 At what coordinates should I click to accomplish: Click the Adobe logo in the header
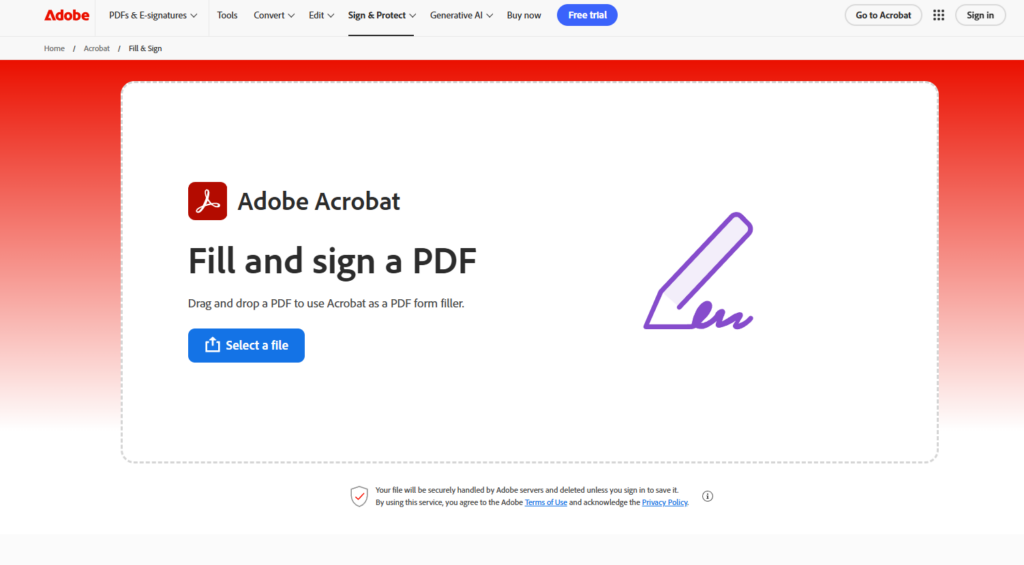tap(66, 15)
